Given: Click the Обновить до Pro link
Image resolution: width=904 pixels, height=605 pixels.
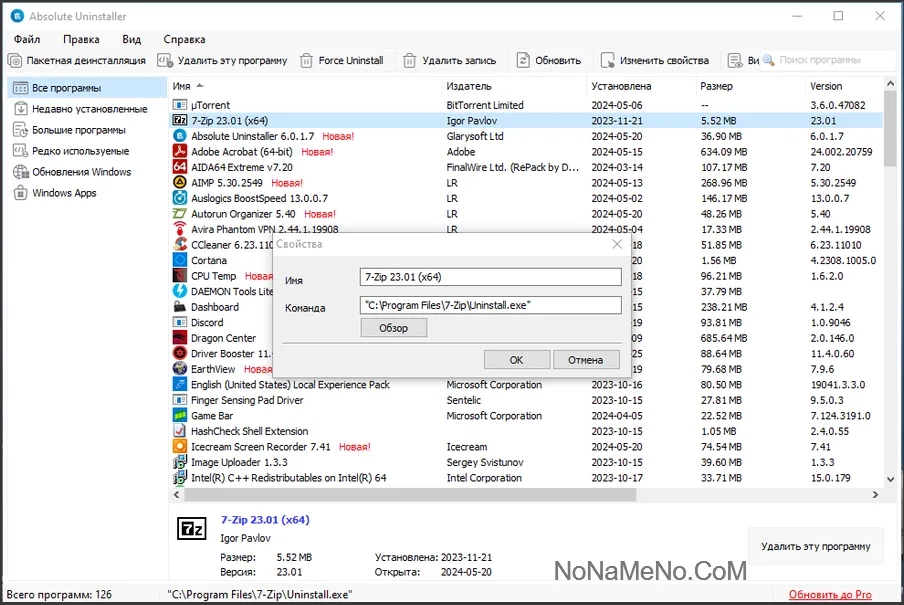Looking at the screenshot, I should [829, 595].
